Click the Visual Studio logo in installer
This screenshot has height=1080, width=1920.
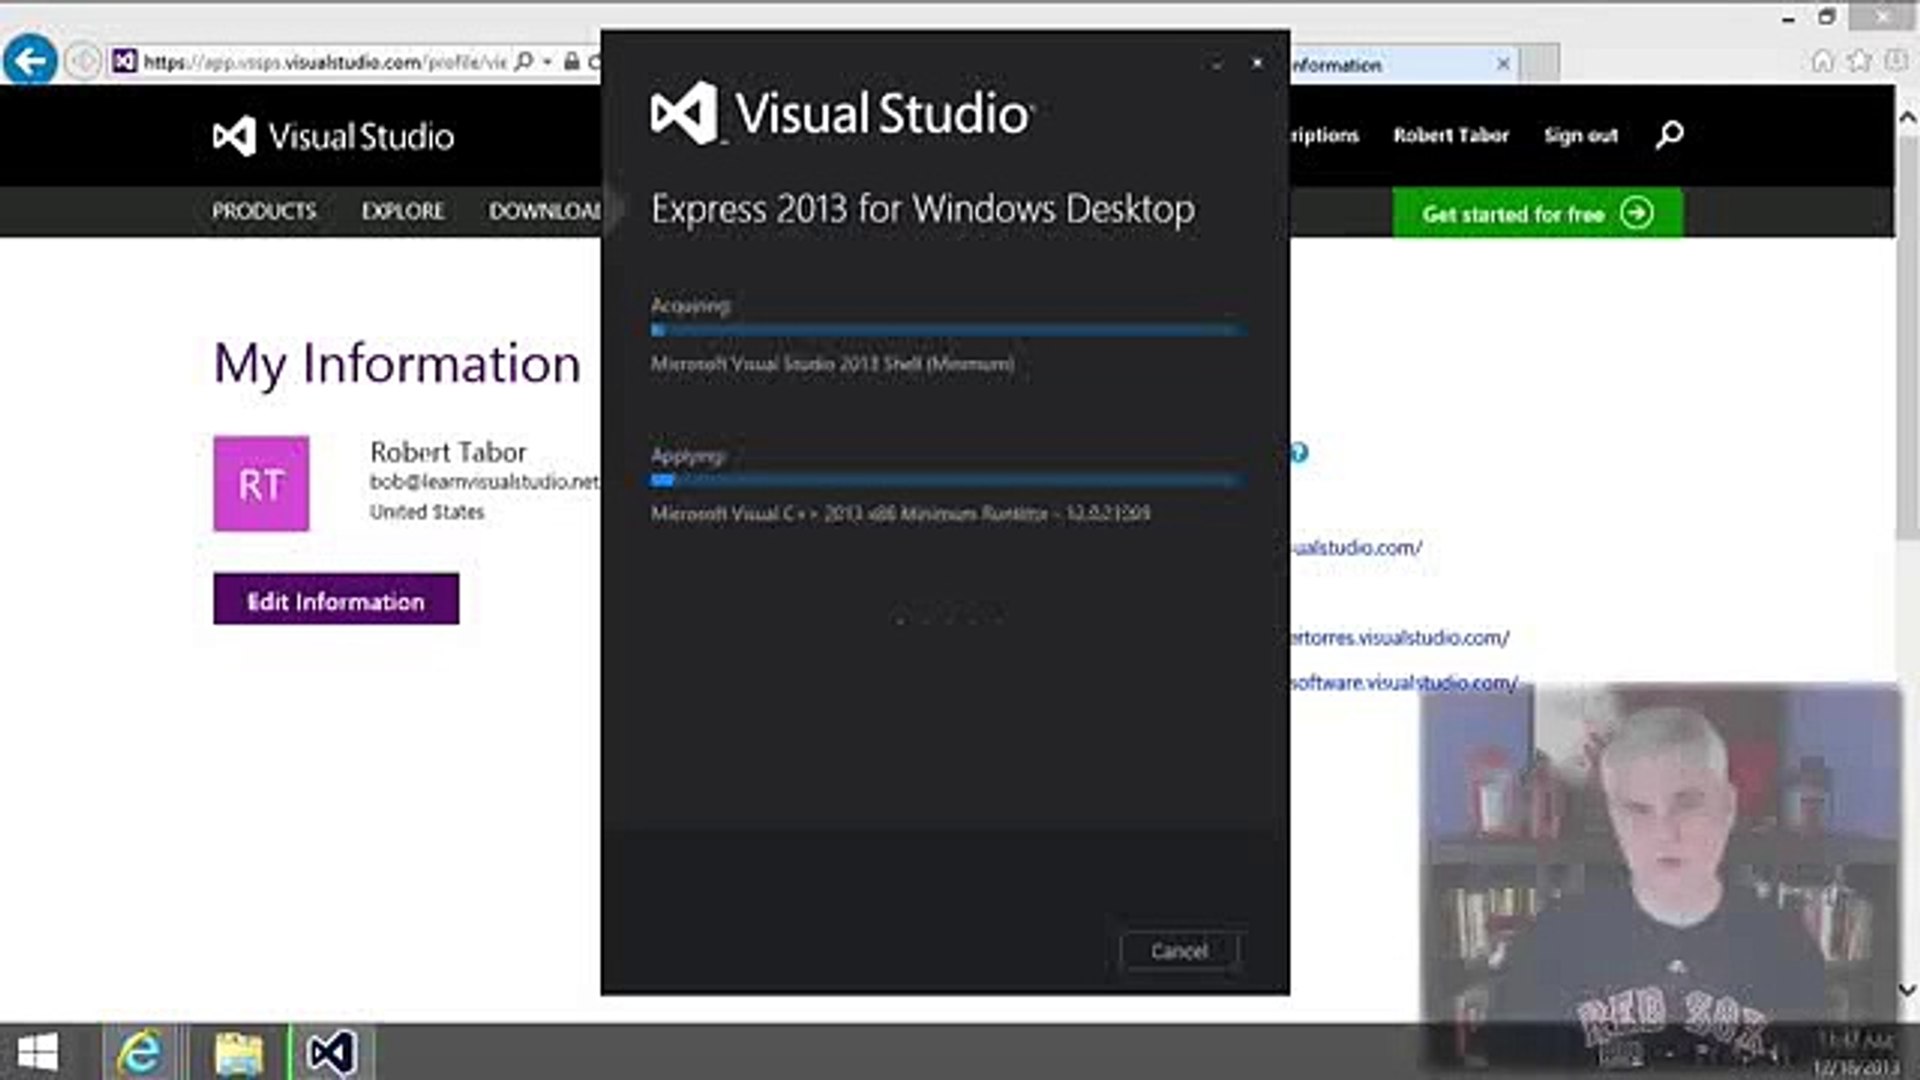(841, 112)
